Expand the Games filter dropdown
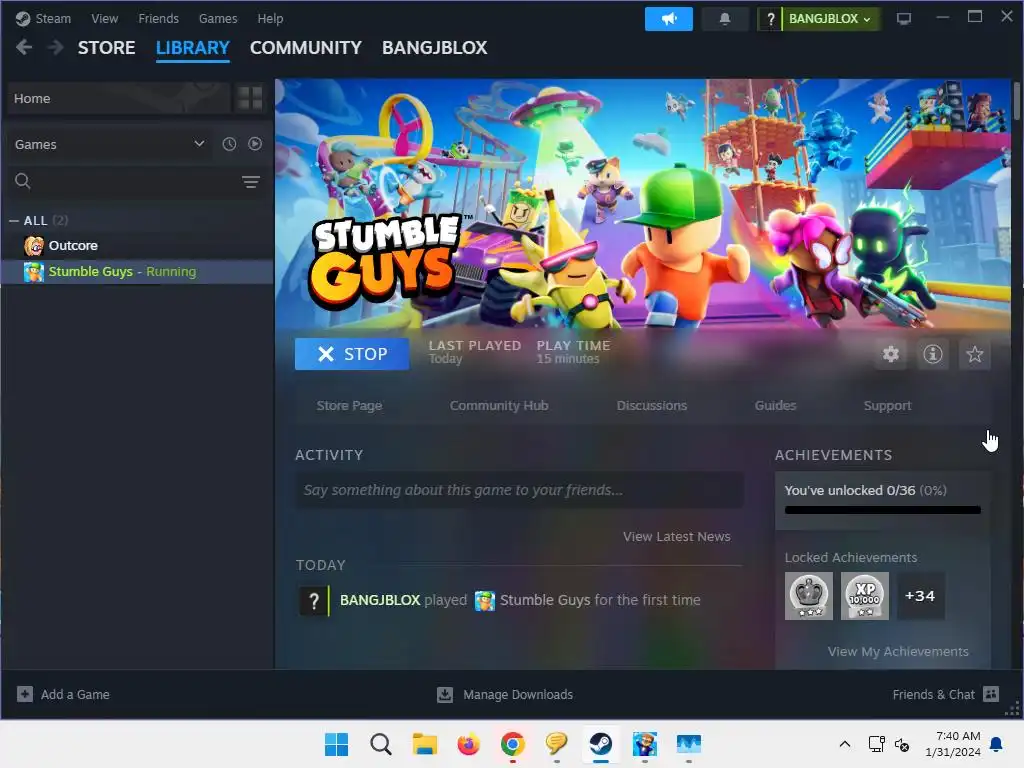Viewport: 1024px width, 768px height. pos(109,144)
